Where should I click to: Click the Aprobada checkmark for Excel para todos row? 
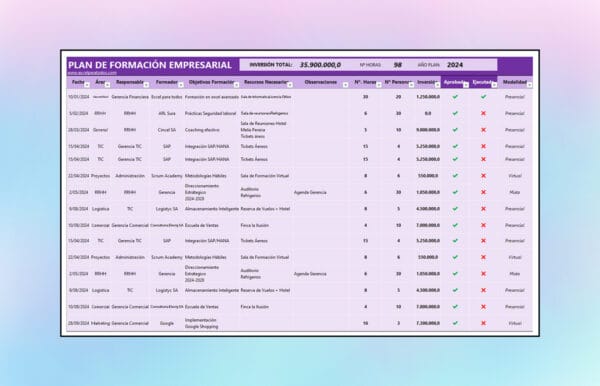click(x=455, y=97)
